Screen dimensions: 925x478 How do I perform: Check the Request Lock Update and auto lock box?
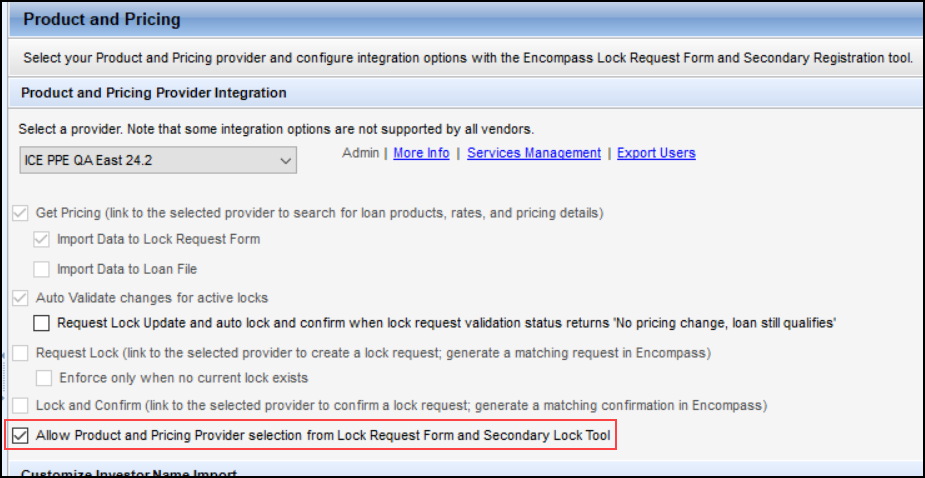[42, 323]
